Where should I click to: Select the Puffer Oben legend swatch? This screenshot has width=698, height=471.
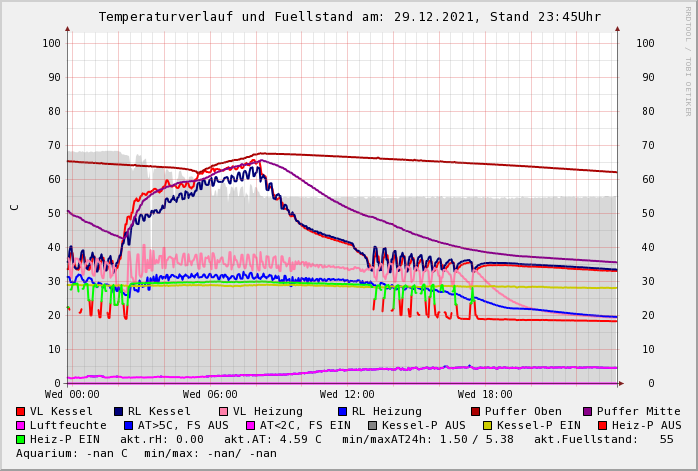(x=475, y=411)
